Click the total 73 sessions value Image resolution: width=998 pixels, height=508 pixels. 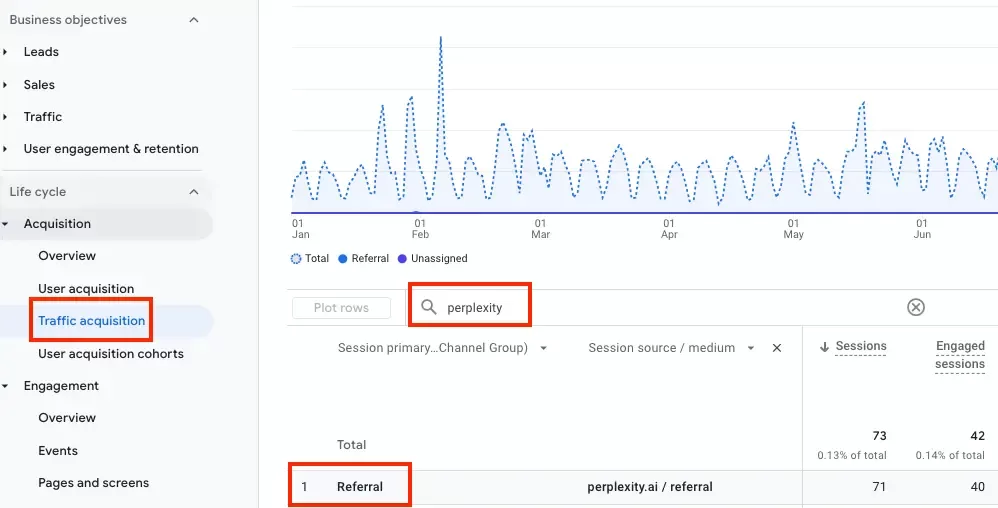point(879,436)
